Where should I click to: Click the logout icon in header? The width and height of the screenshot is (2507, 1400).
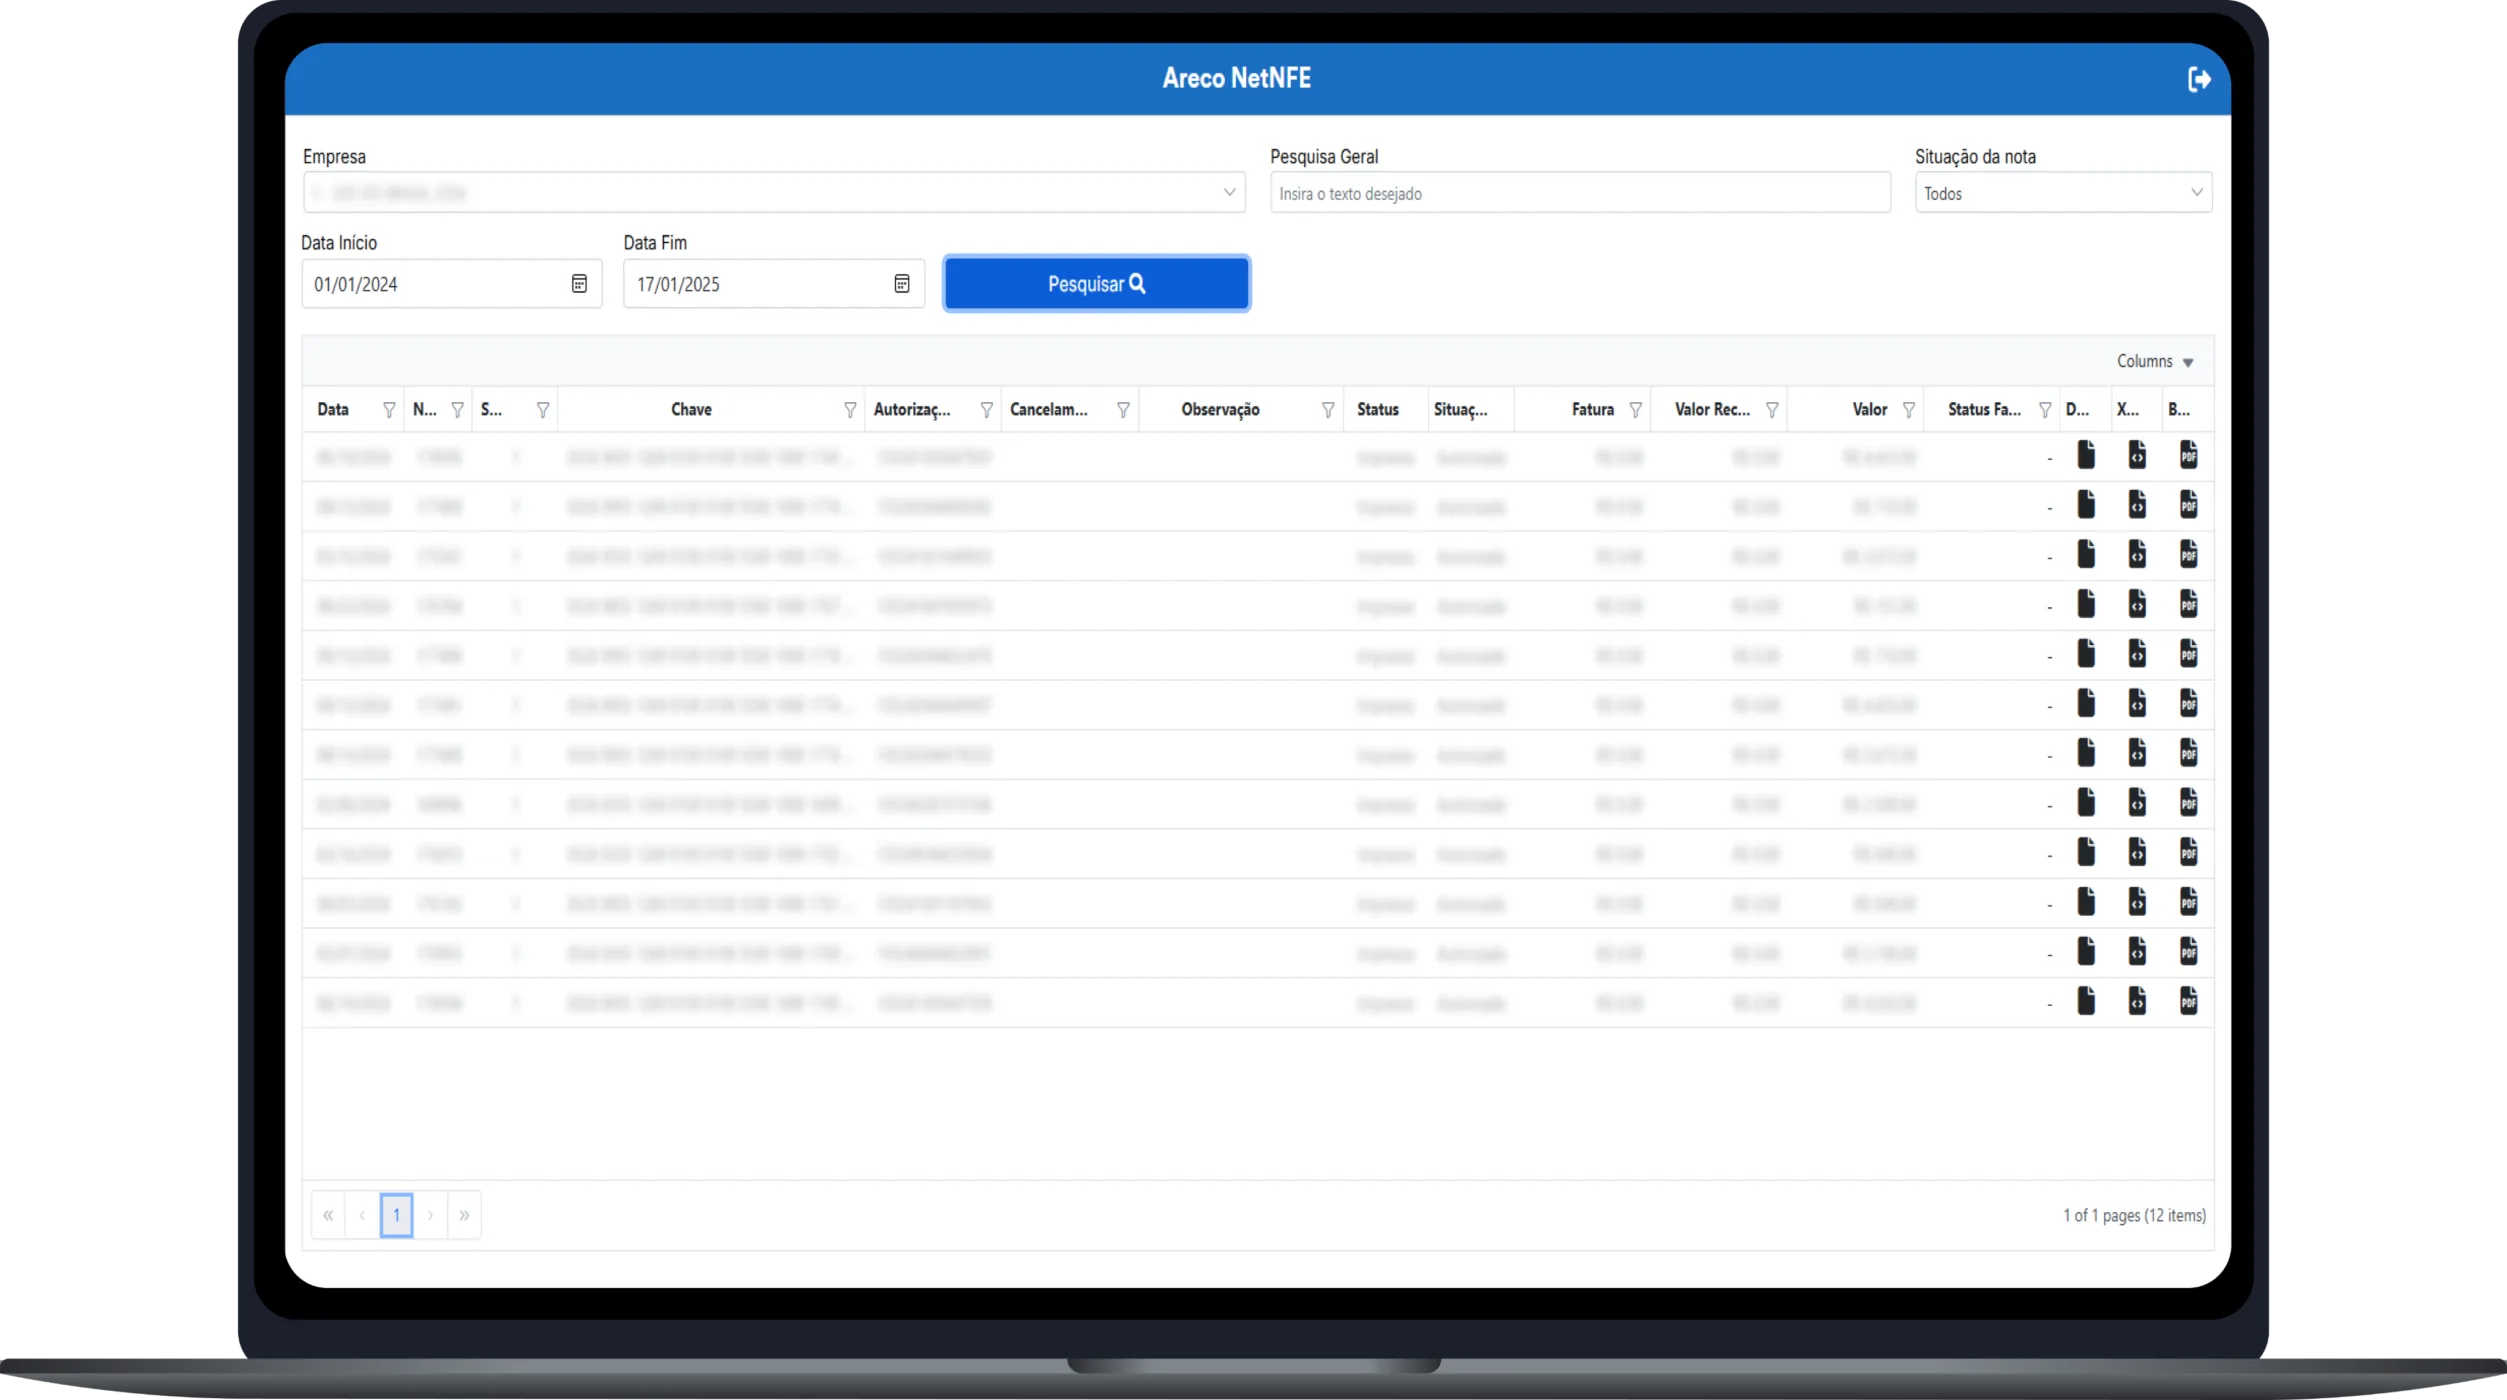tap(2198, 79)
